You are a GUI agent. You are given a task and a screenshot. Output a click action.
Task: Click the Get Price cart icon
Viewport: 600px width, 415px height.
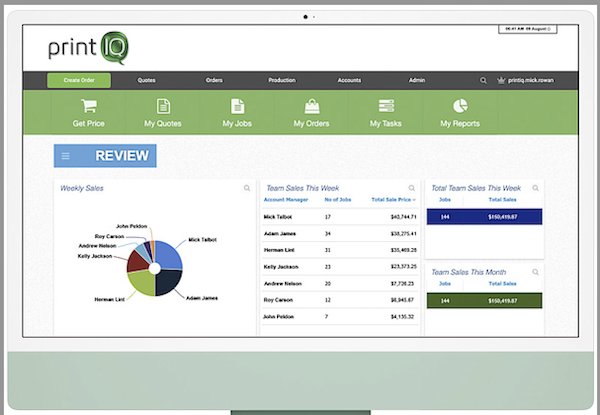coord(89,106)
